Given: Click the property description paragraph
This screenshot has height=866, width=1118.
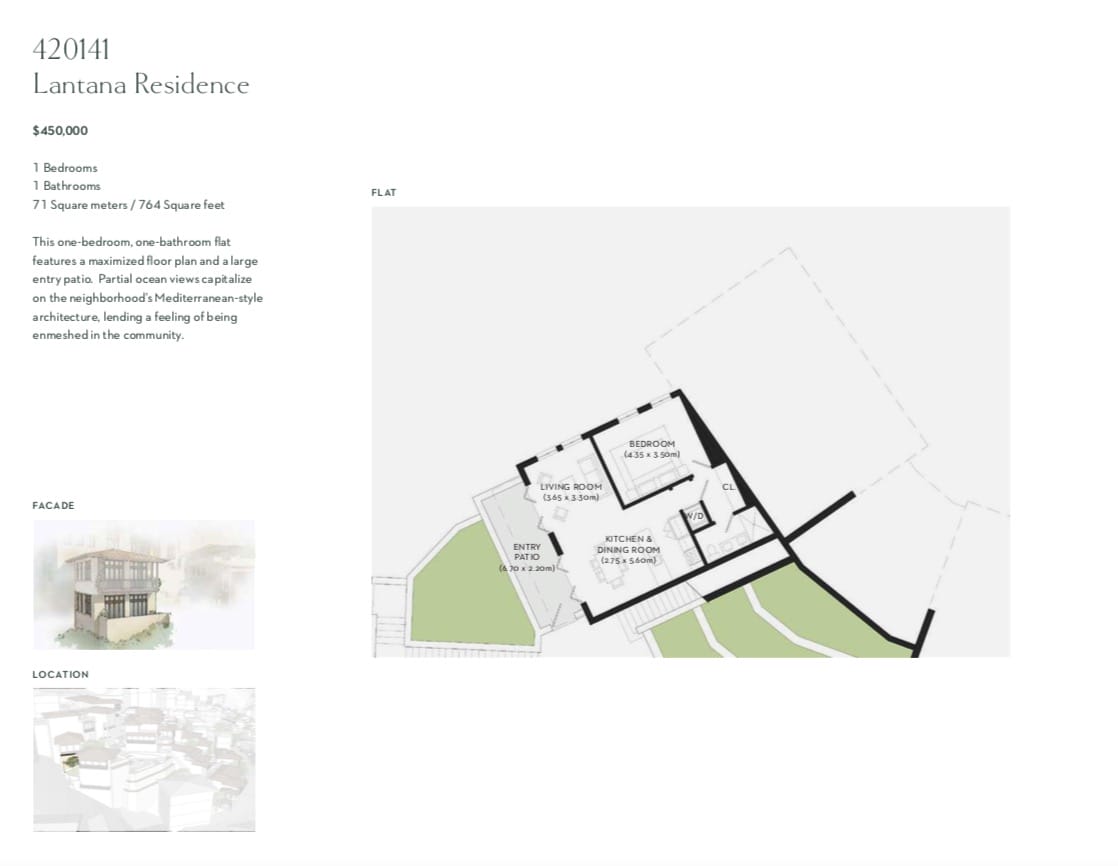Looking at the screenshot, I should point(147,288).
